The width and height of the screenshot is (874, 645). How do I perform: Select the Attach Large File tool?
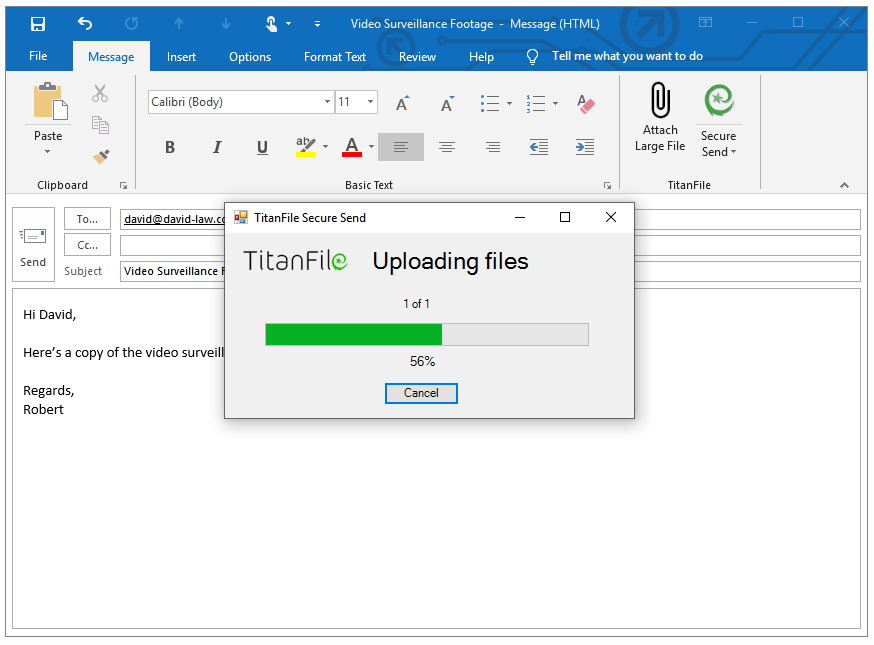click(x=659, y=115)
